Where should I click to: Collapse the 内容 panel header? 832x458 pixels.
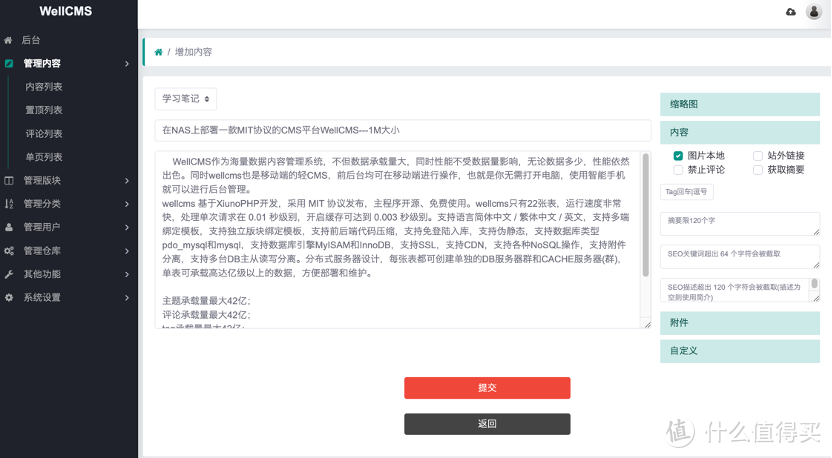coord(740,132)
